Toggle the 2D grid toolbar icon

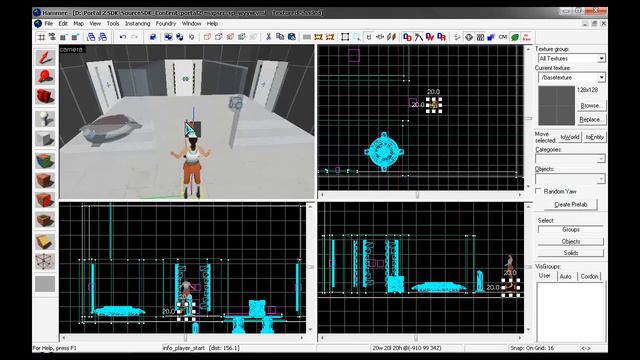click(x=41, y=37)
